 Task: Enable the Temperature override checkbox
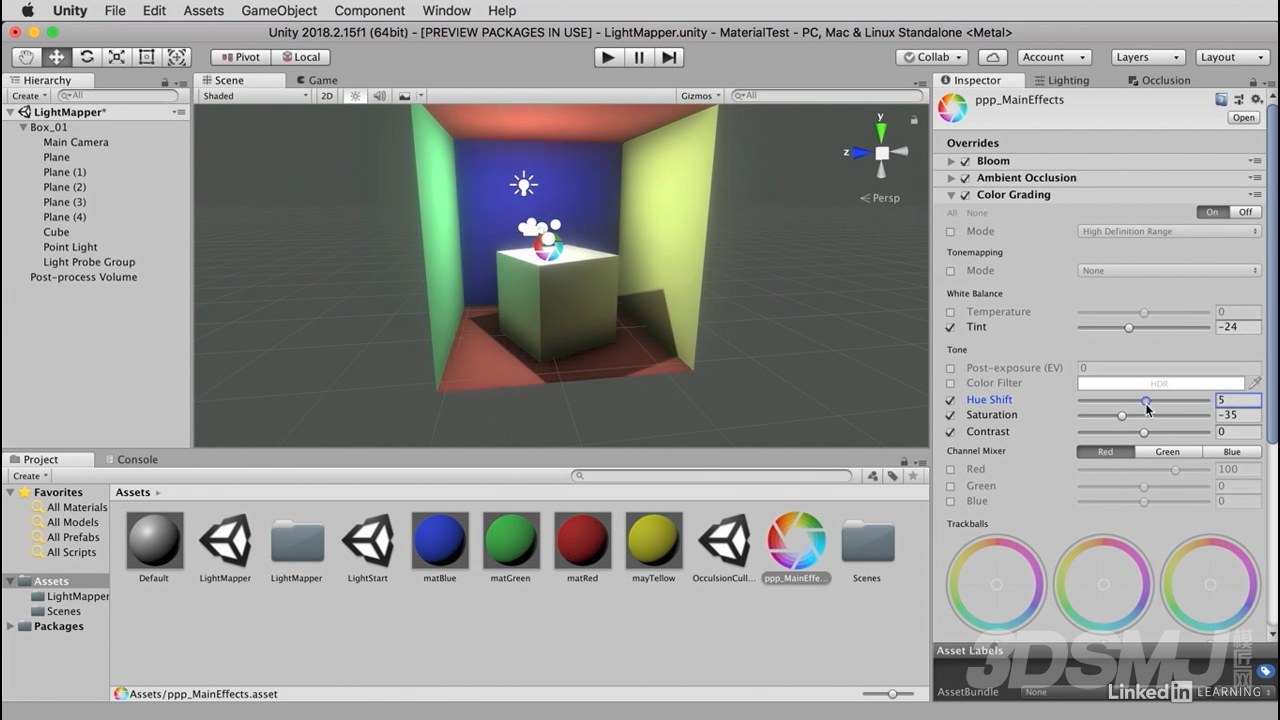click(x=951, y=312)
